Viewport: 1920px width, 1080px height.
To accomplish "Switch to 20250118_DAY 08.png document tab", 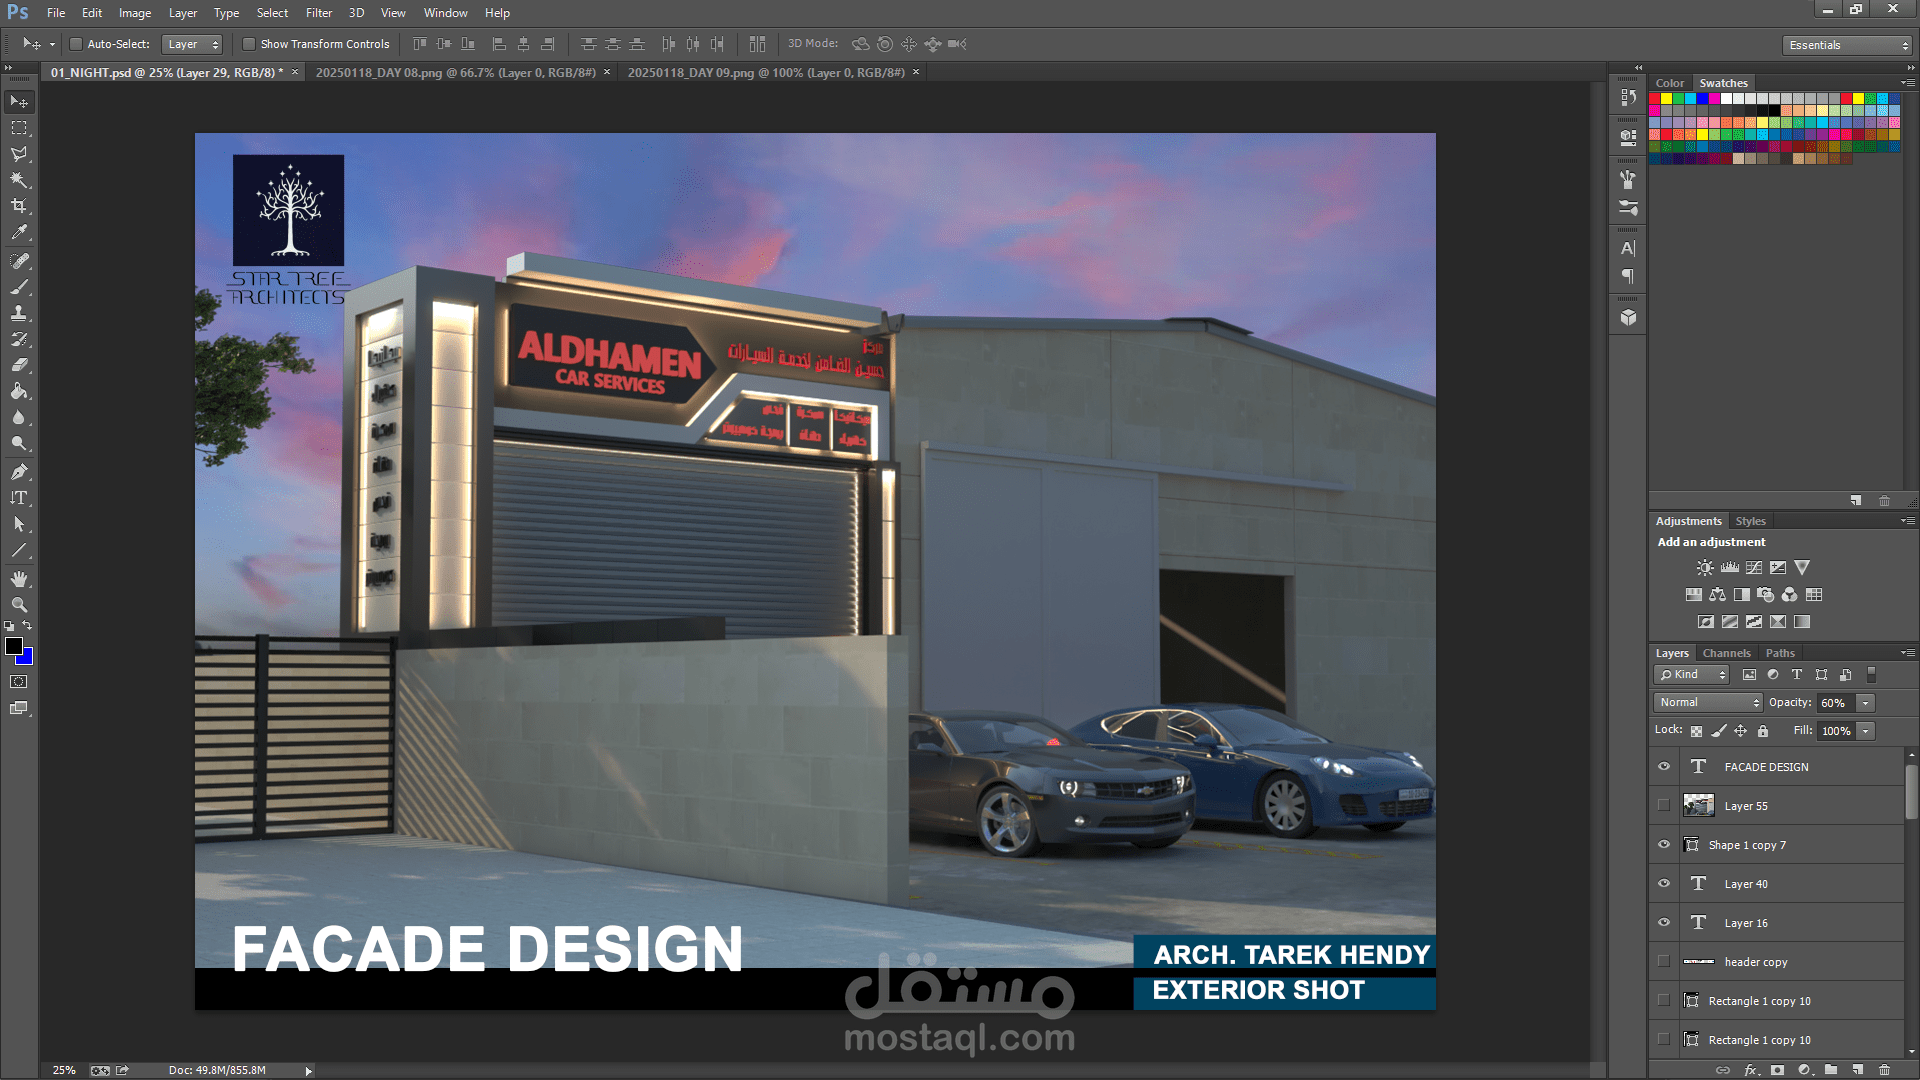I will 455,72.
